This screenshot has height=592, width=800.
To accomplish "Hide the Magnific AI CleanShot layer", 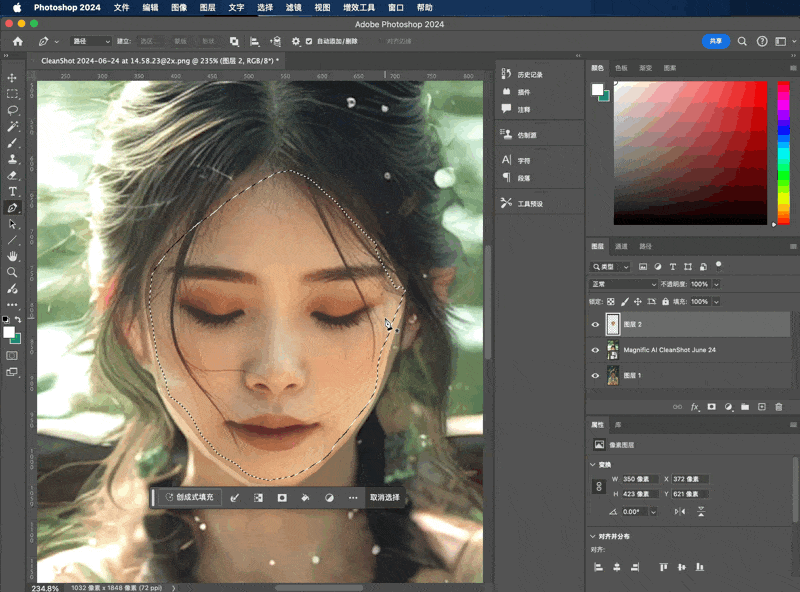I will tap(595, 350).
